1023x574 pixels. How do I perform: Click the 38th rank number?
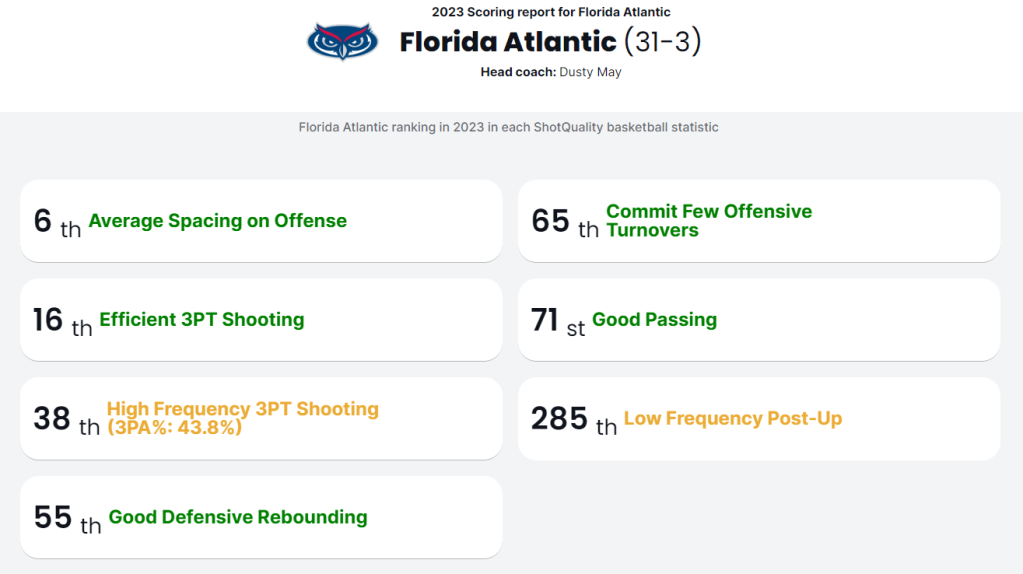[52, 418]
